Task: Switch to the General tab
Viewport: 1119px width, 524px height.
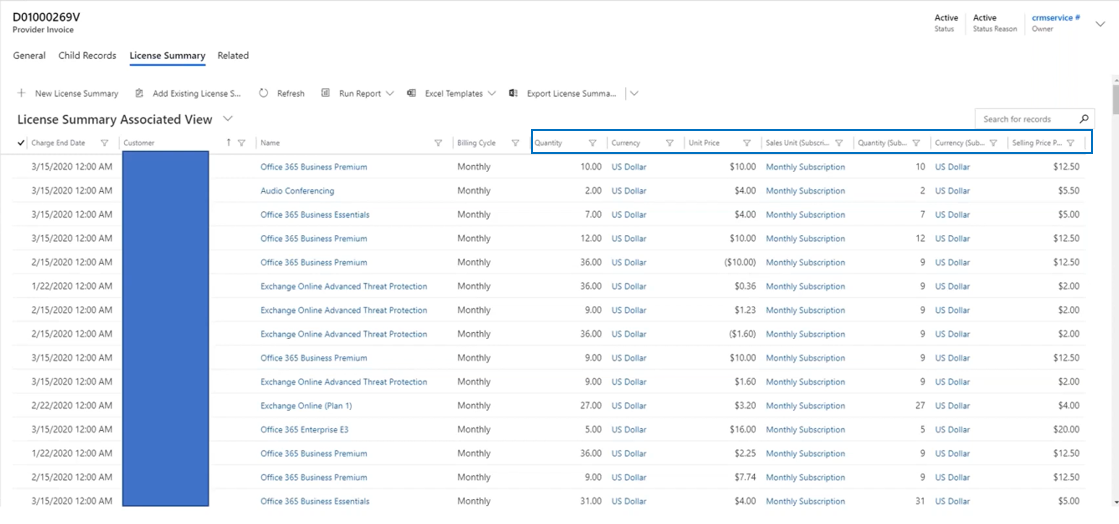Action: coord(29,56)
